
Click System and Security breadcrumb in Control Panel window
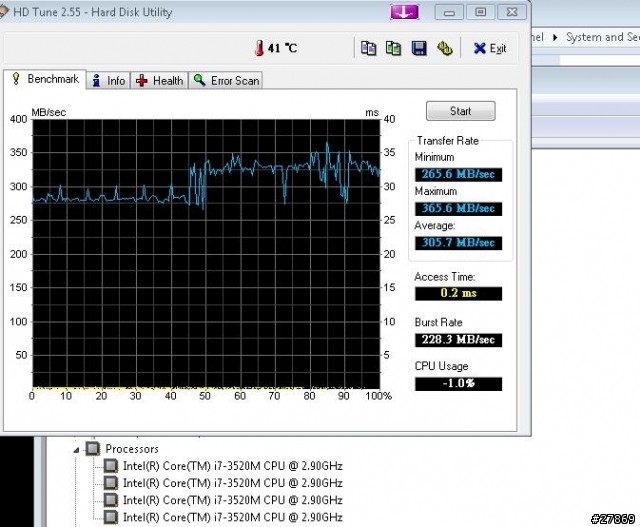click(603, 37)
